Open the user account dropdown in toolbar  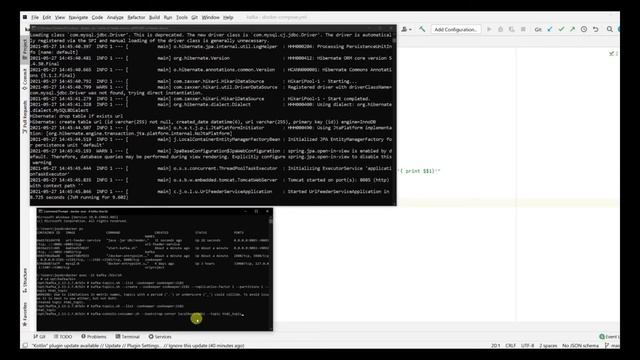coord(406,29)
